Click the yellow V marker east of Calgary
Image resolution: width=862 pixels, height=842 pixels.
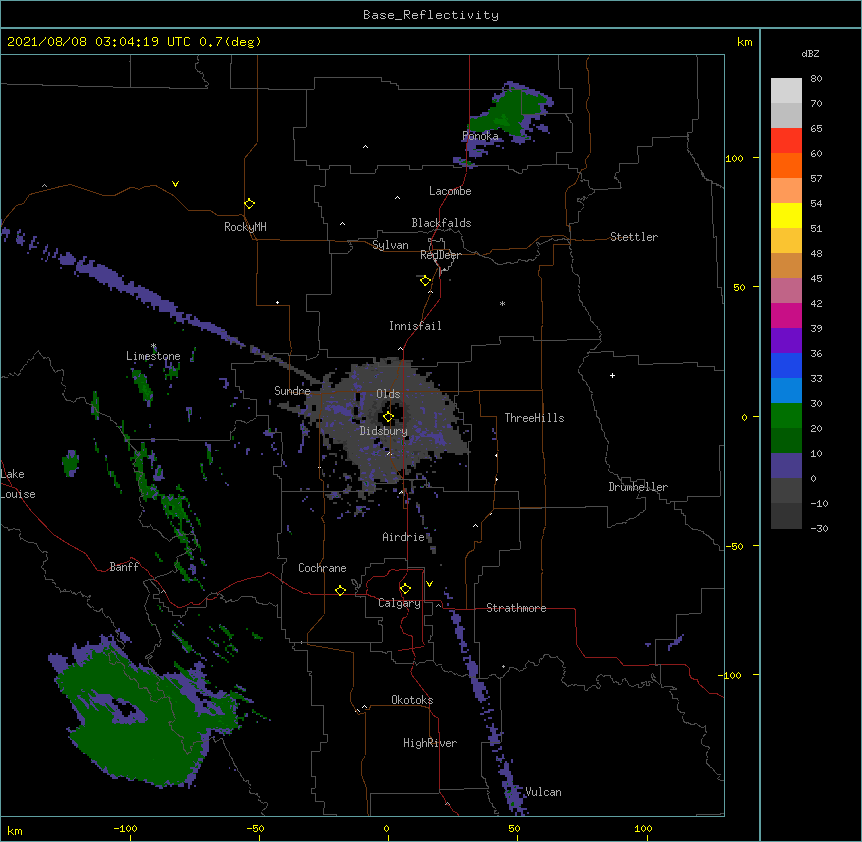[x=429, y=584]
